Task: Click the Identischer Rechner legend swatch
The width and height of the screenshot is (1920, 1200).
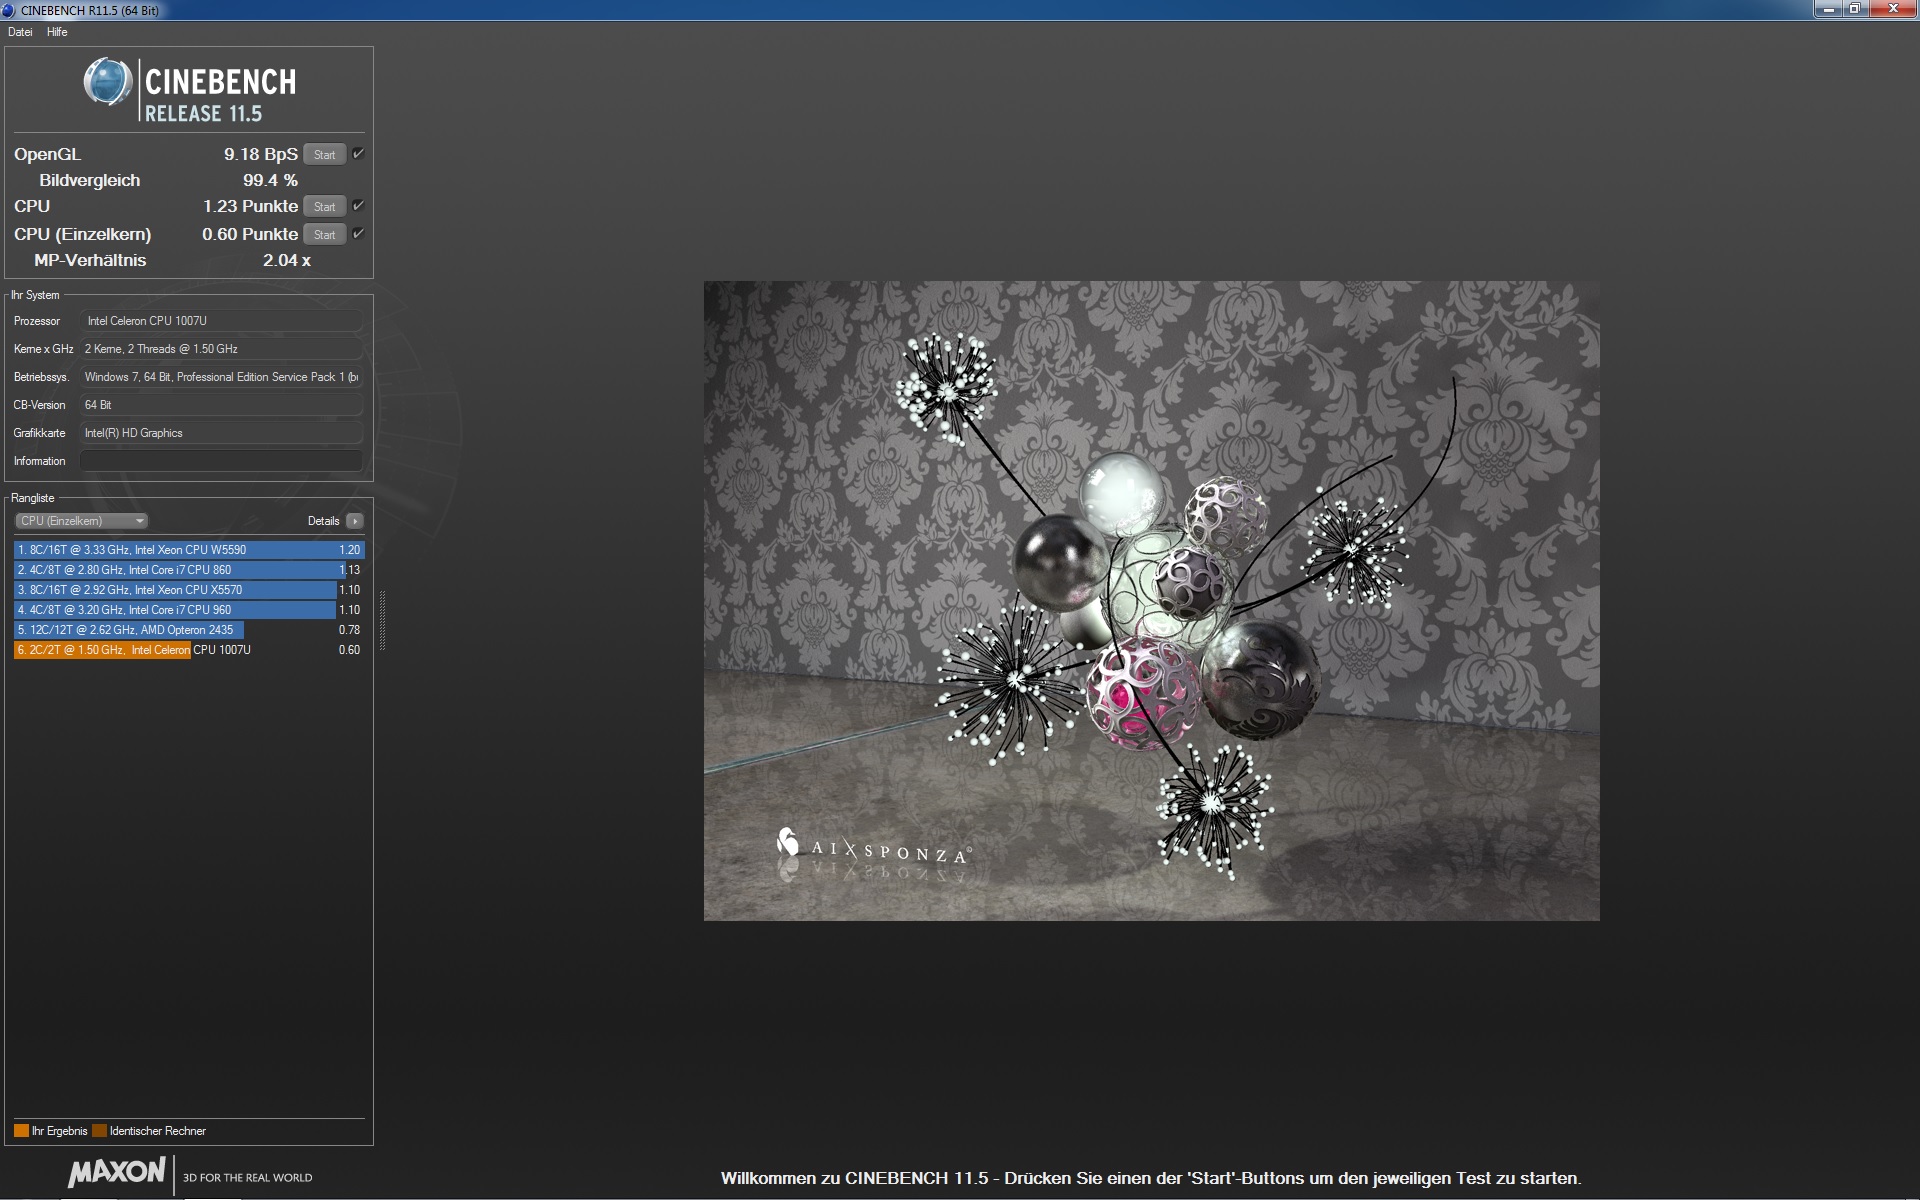Action: coord(99,1131)
